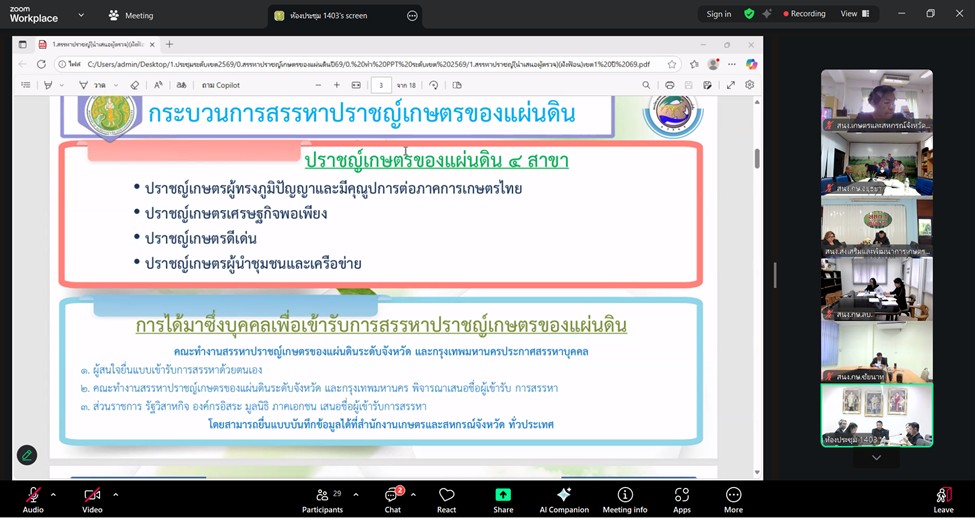Expand the arrow beside Chat

tap(413, 495)
